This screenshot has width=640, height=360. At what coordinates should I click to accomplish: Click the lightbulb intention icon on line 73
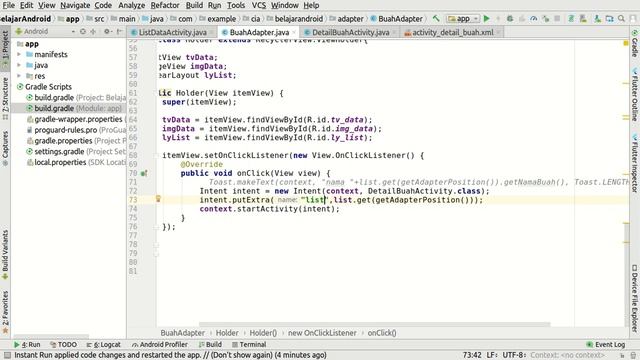click(x=158, y=199)
